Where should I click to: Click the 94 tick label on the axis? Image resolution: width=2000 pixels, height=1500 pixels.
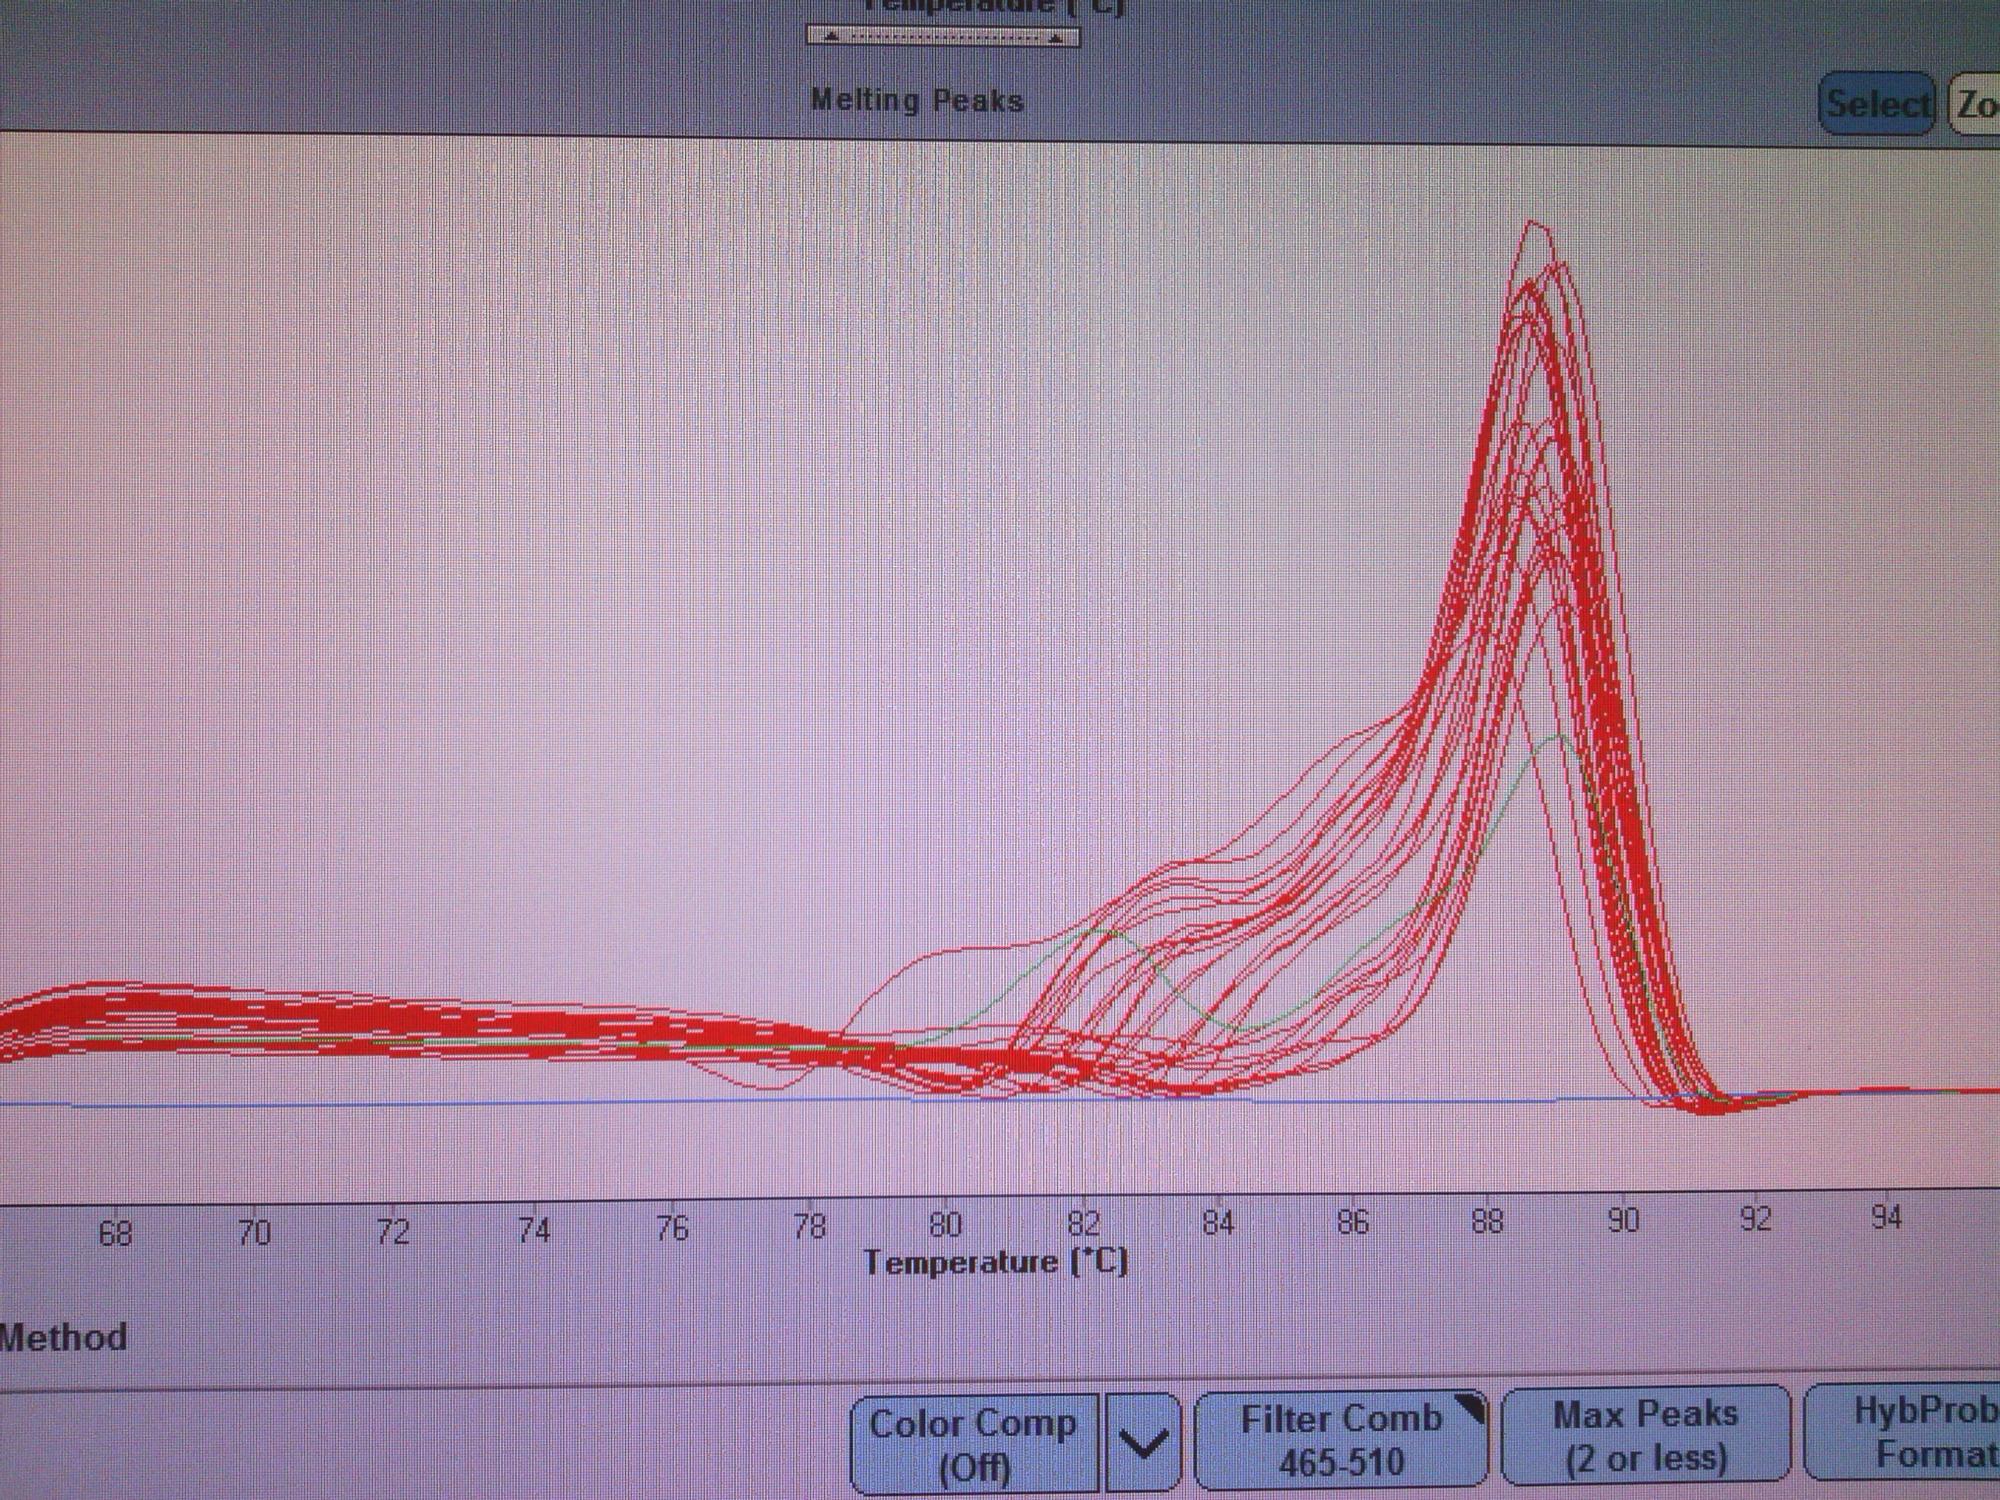tap(1885, 1217)
